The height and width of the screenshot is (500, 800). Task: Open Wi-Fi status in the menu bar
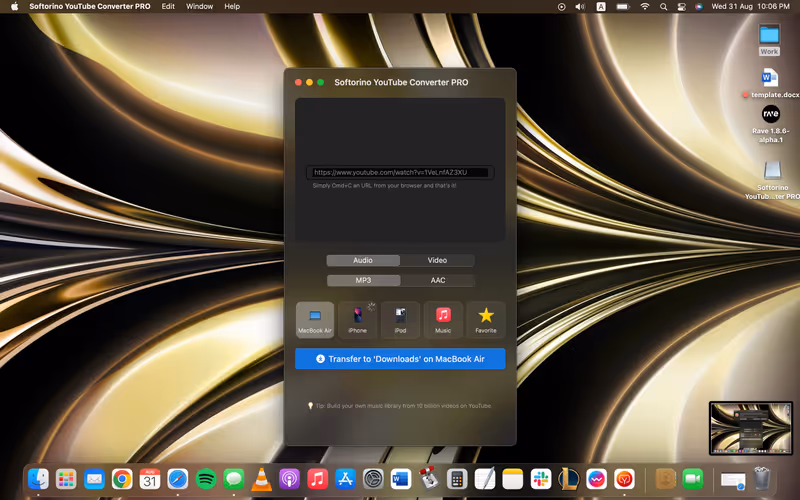645,7
